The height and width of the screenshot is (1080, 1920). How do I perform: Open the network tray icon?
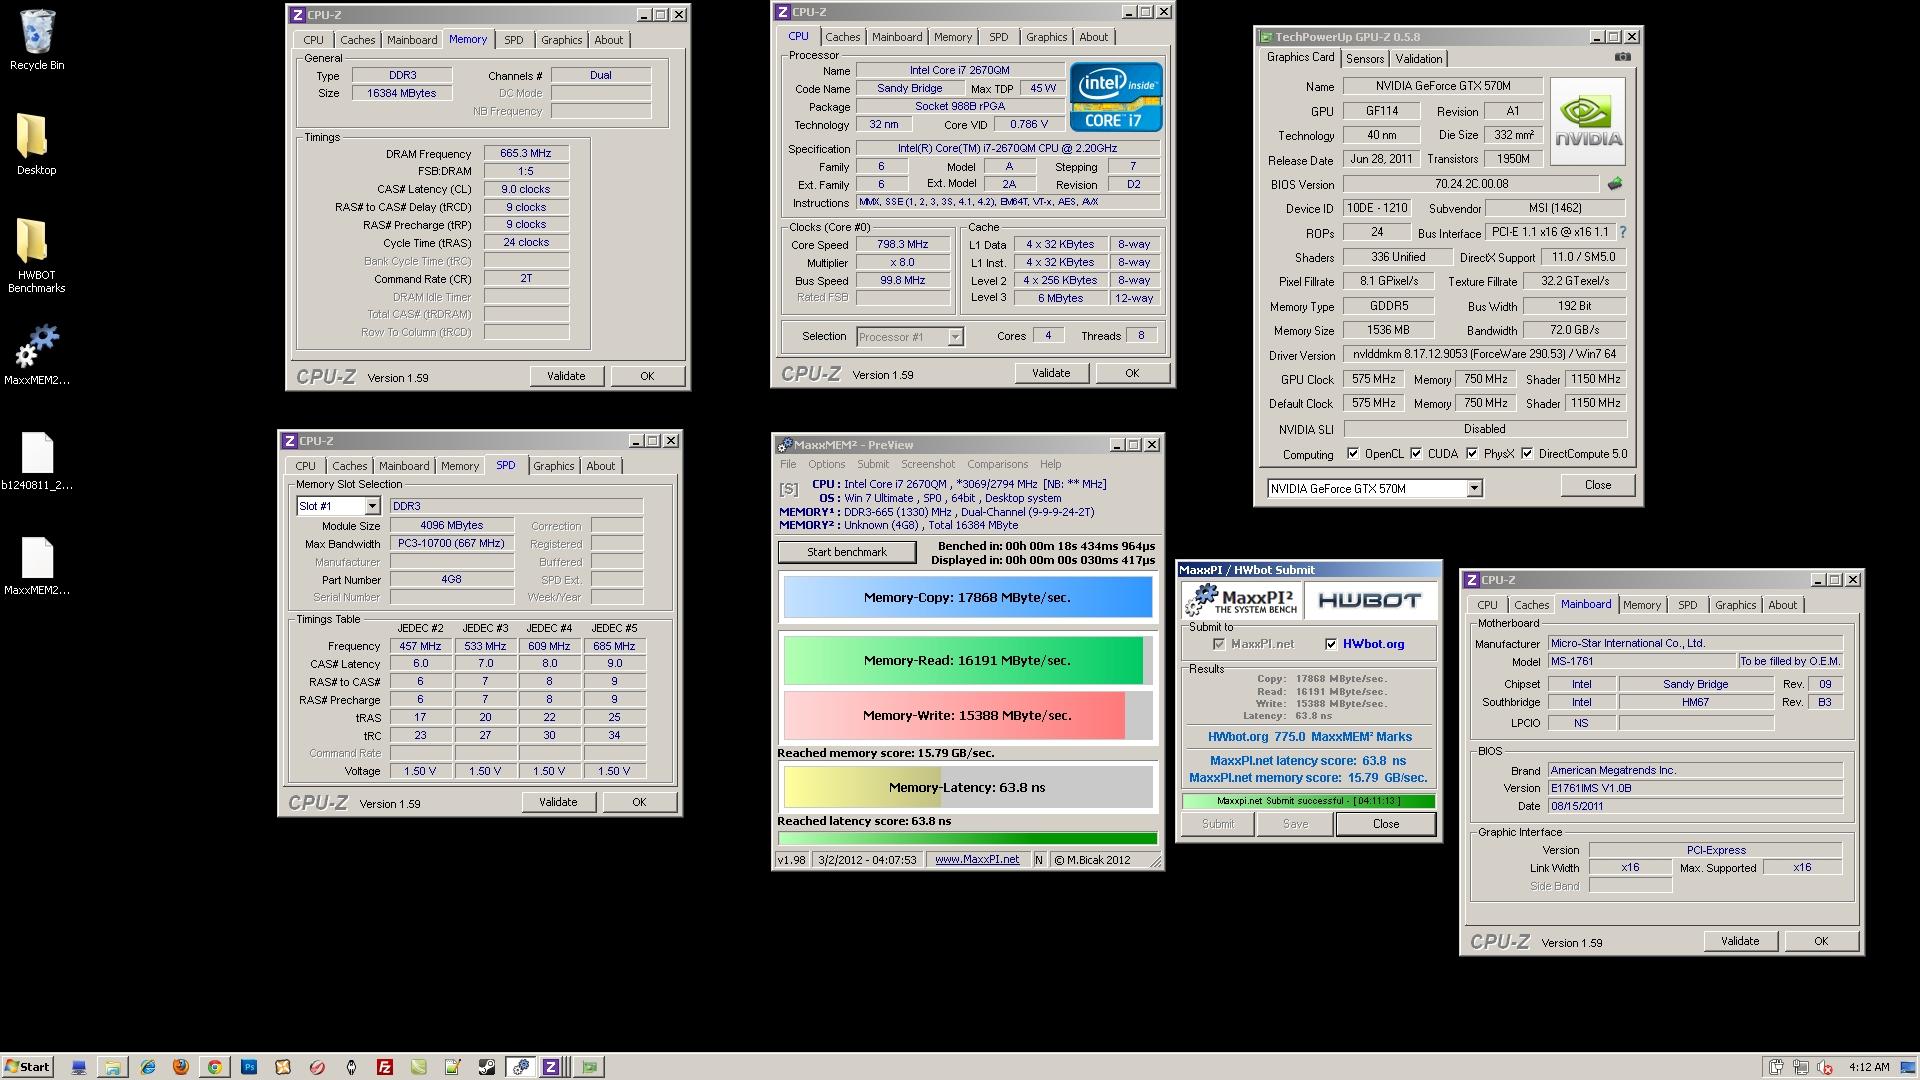(x=1800, y=1067)
